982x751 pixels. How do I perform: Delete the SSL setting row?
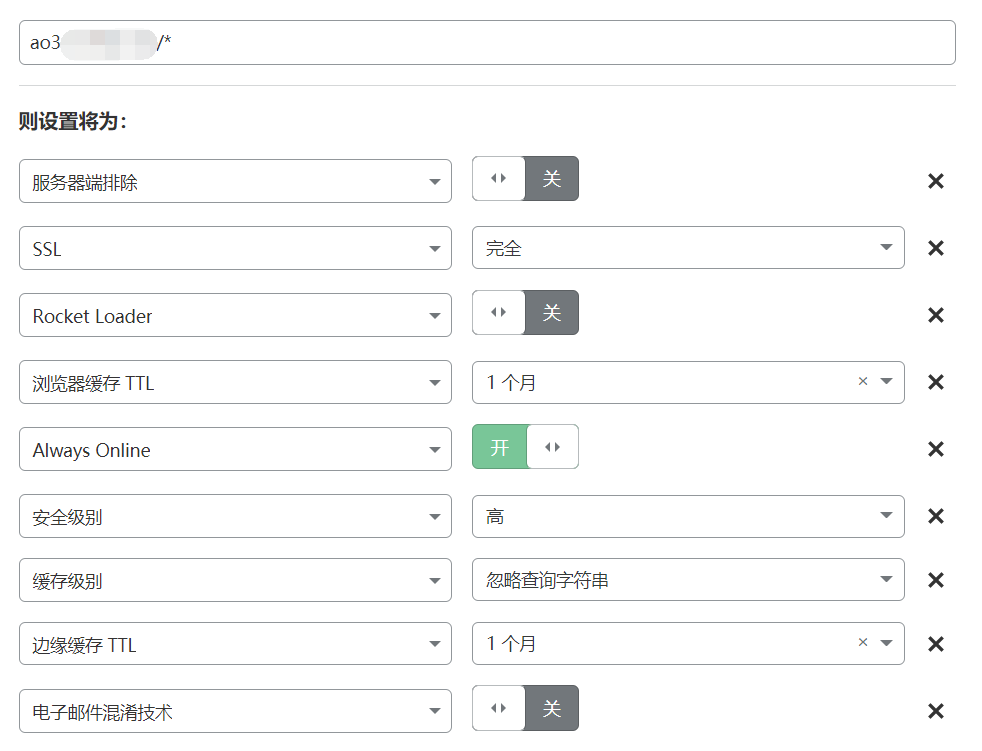(x=936, y=248)
